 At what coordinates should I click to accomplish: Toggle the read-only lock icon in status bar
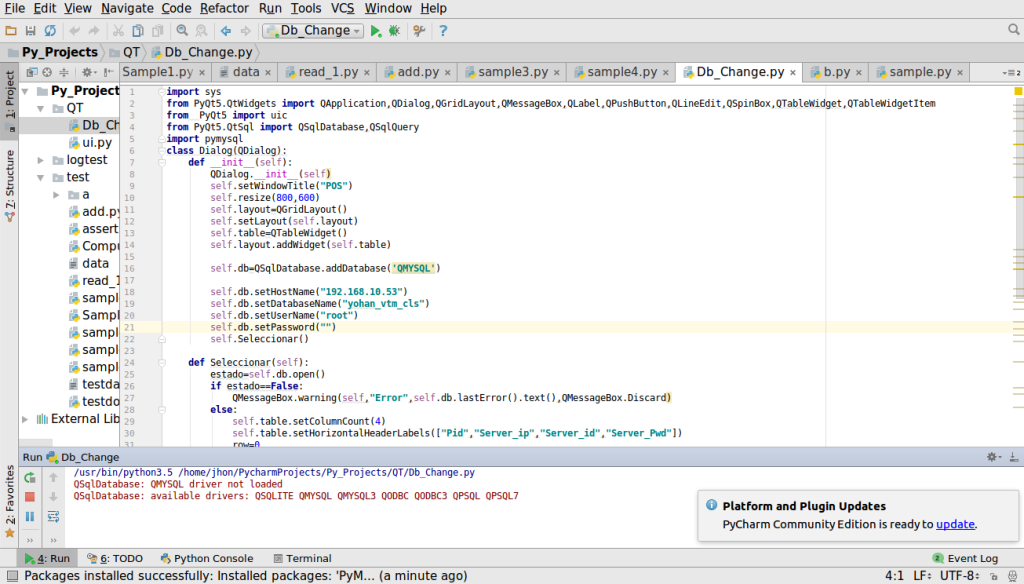(993, 576)
